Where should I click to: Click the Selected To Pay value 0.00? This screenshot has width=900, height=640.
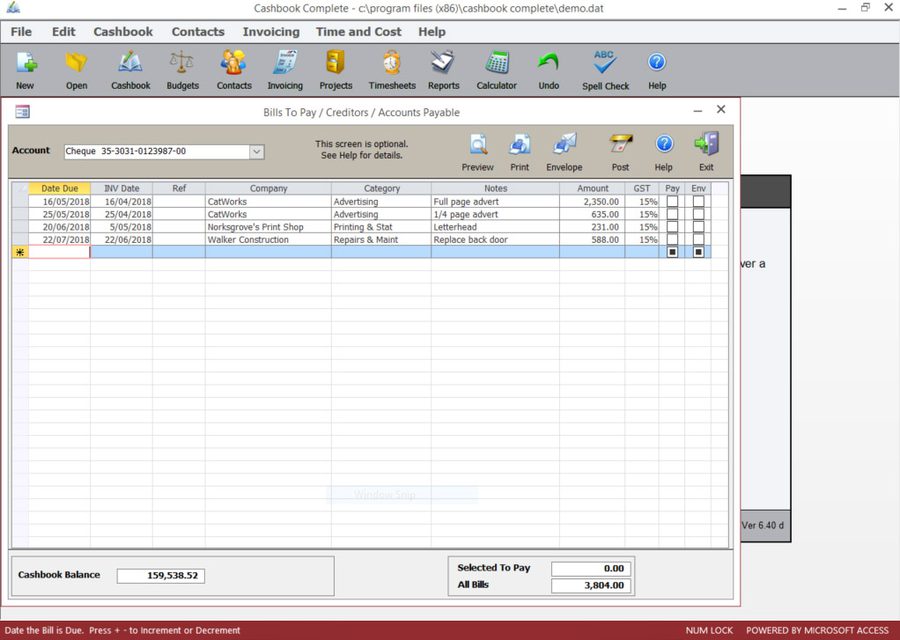(x=591, y=568)
